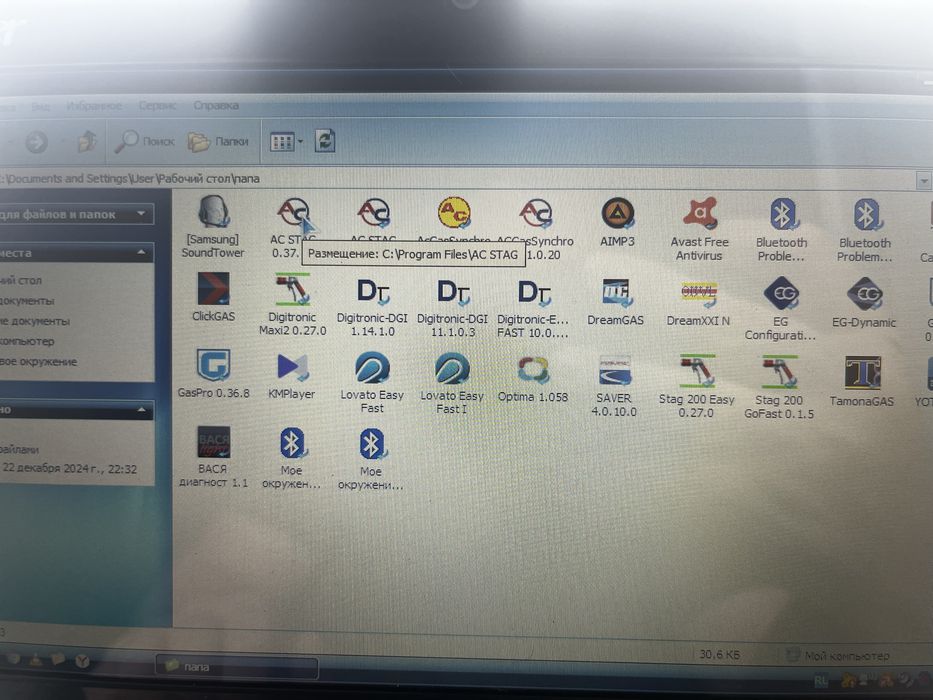Click the 'папа' taskbar window button
Image resolution: width=933 pixels, height=700 pixels.
pos(237,667)
